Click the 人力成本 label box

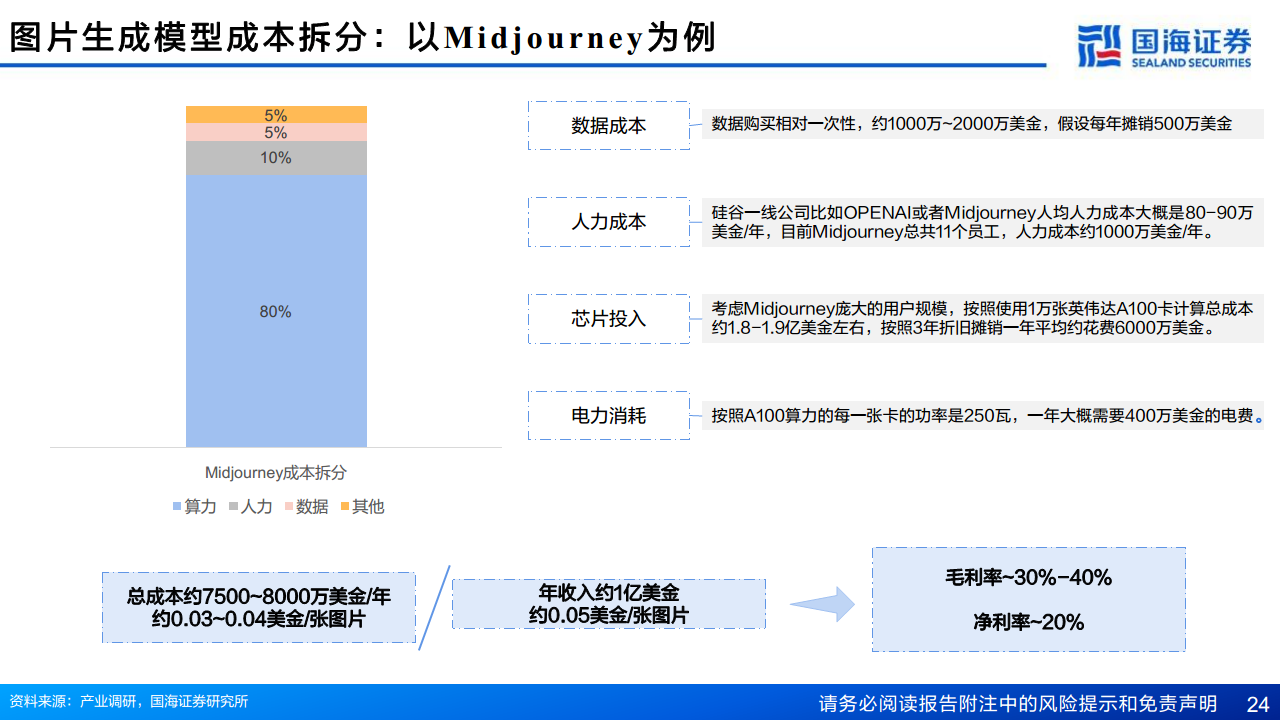(609, 222)
